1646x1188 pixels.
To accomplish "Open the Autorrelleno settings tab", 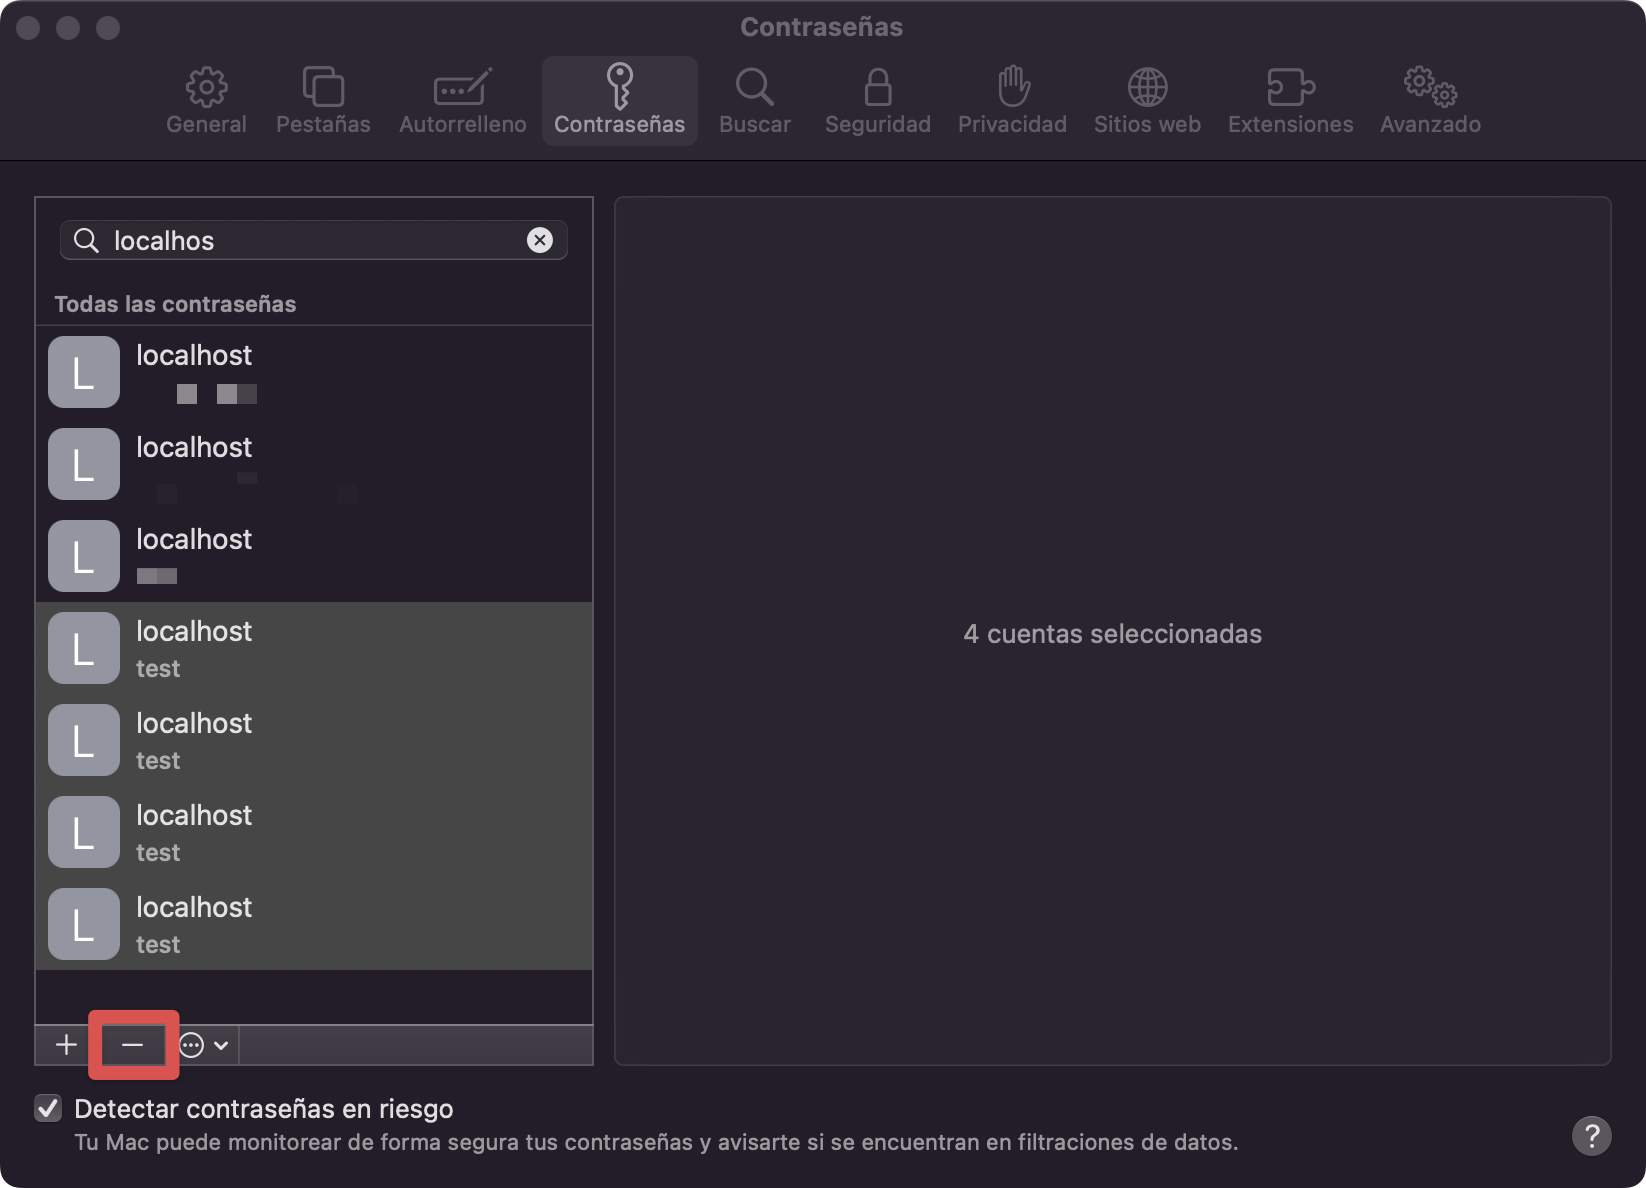I will coord(462,101).
